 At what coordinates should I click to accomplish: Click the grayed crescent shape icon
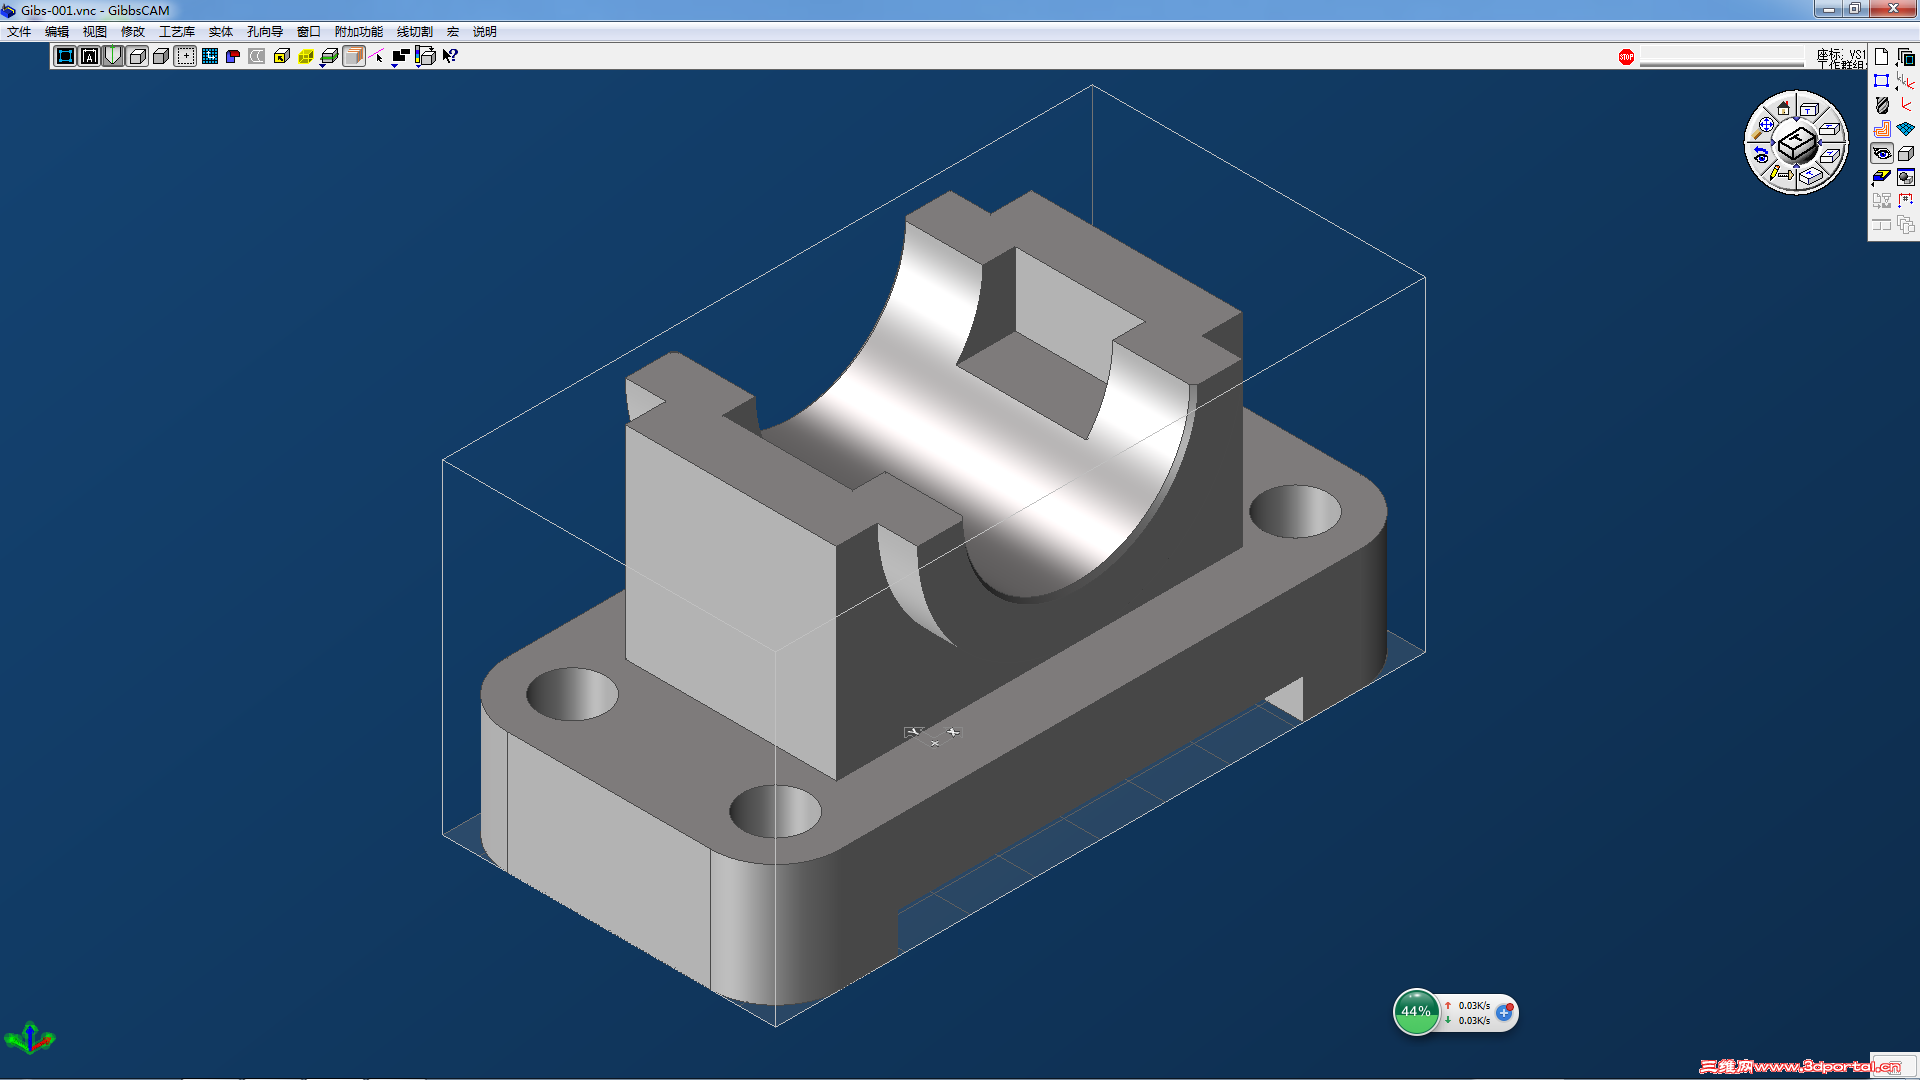[x=257, y=56]
